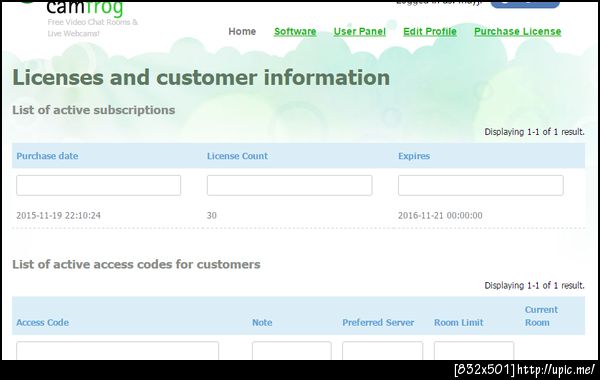Image resolution: width=600 pixels, height=380 pixels.
Task: Click the 'List of active subscriptions' heading
Action: (x=94, y=110)
